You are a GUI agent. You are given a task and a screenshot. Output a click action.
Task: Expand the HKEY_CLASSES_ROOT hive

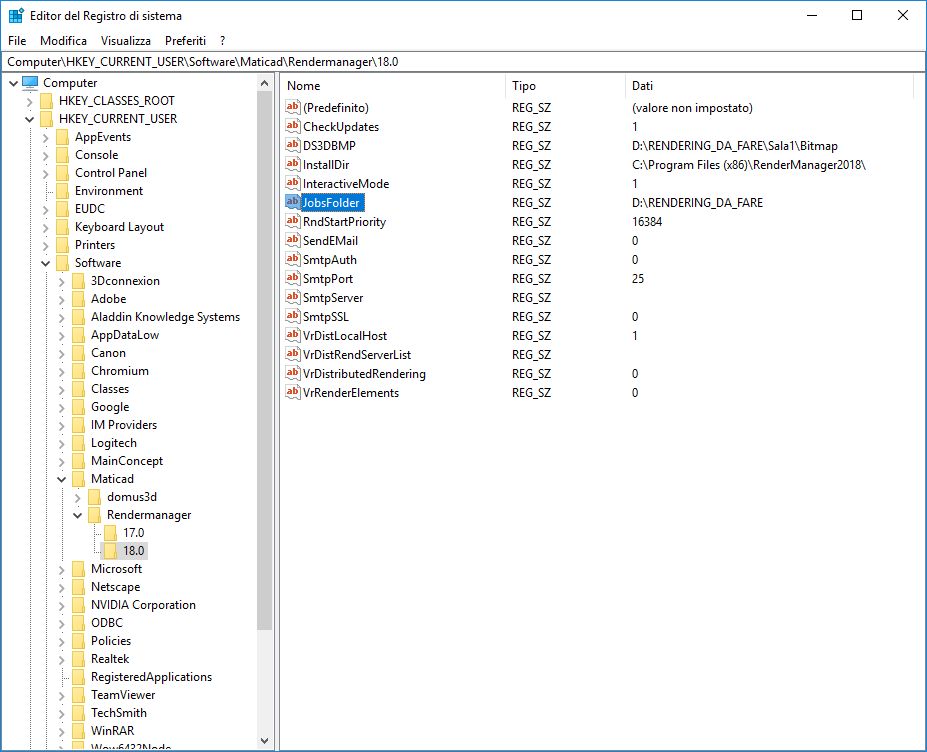tap(30, 101)
